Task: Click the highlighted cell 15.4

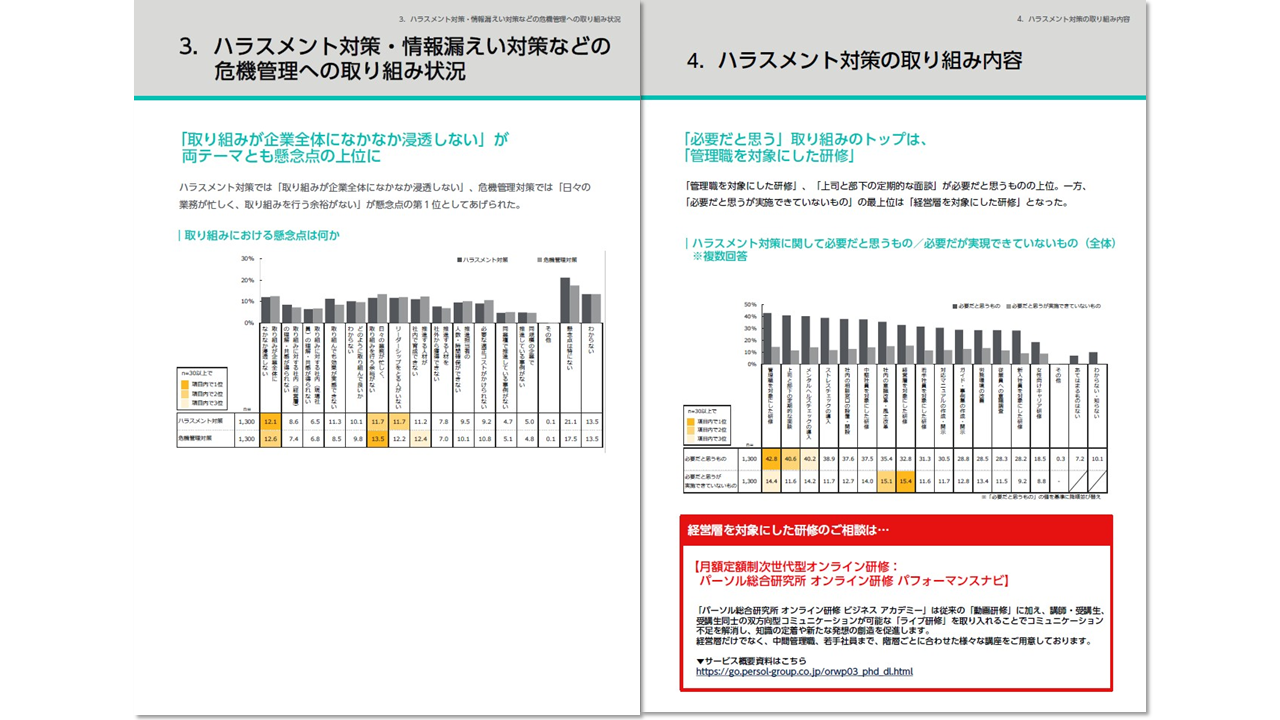Action: (906, 481)
